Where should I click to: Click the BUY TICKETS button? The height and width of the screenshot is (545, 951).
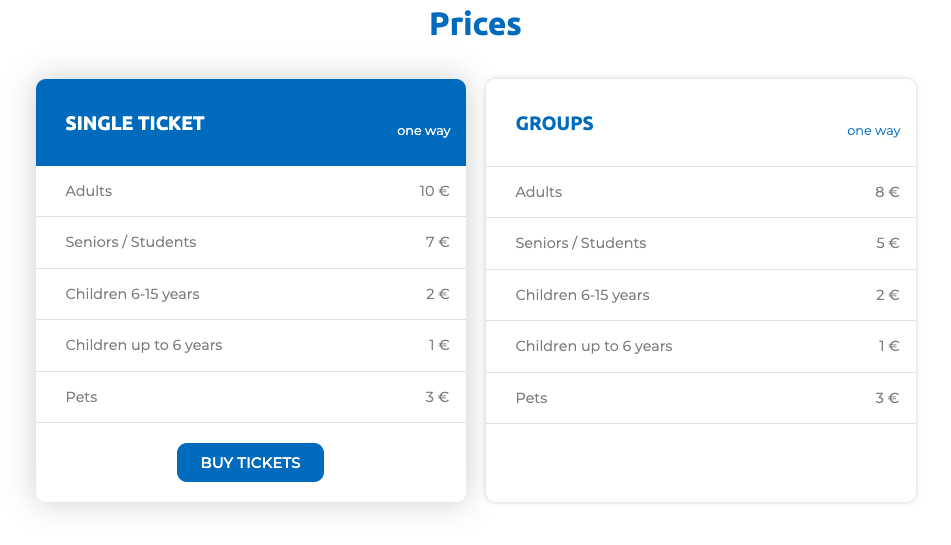250,463
